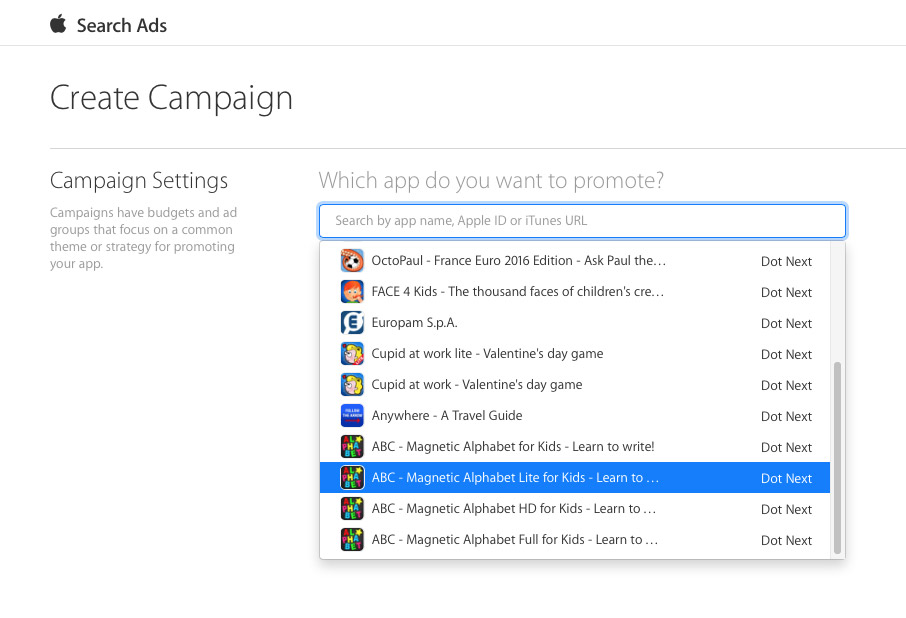The image size is (906, 618).
Task: Select Anywhere - A Travel Guide
Action: click(447, 416)
